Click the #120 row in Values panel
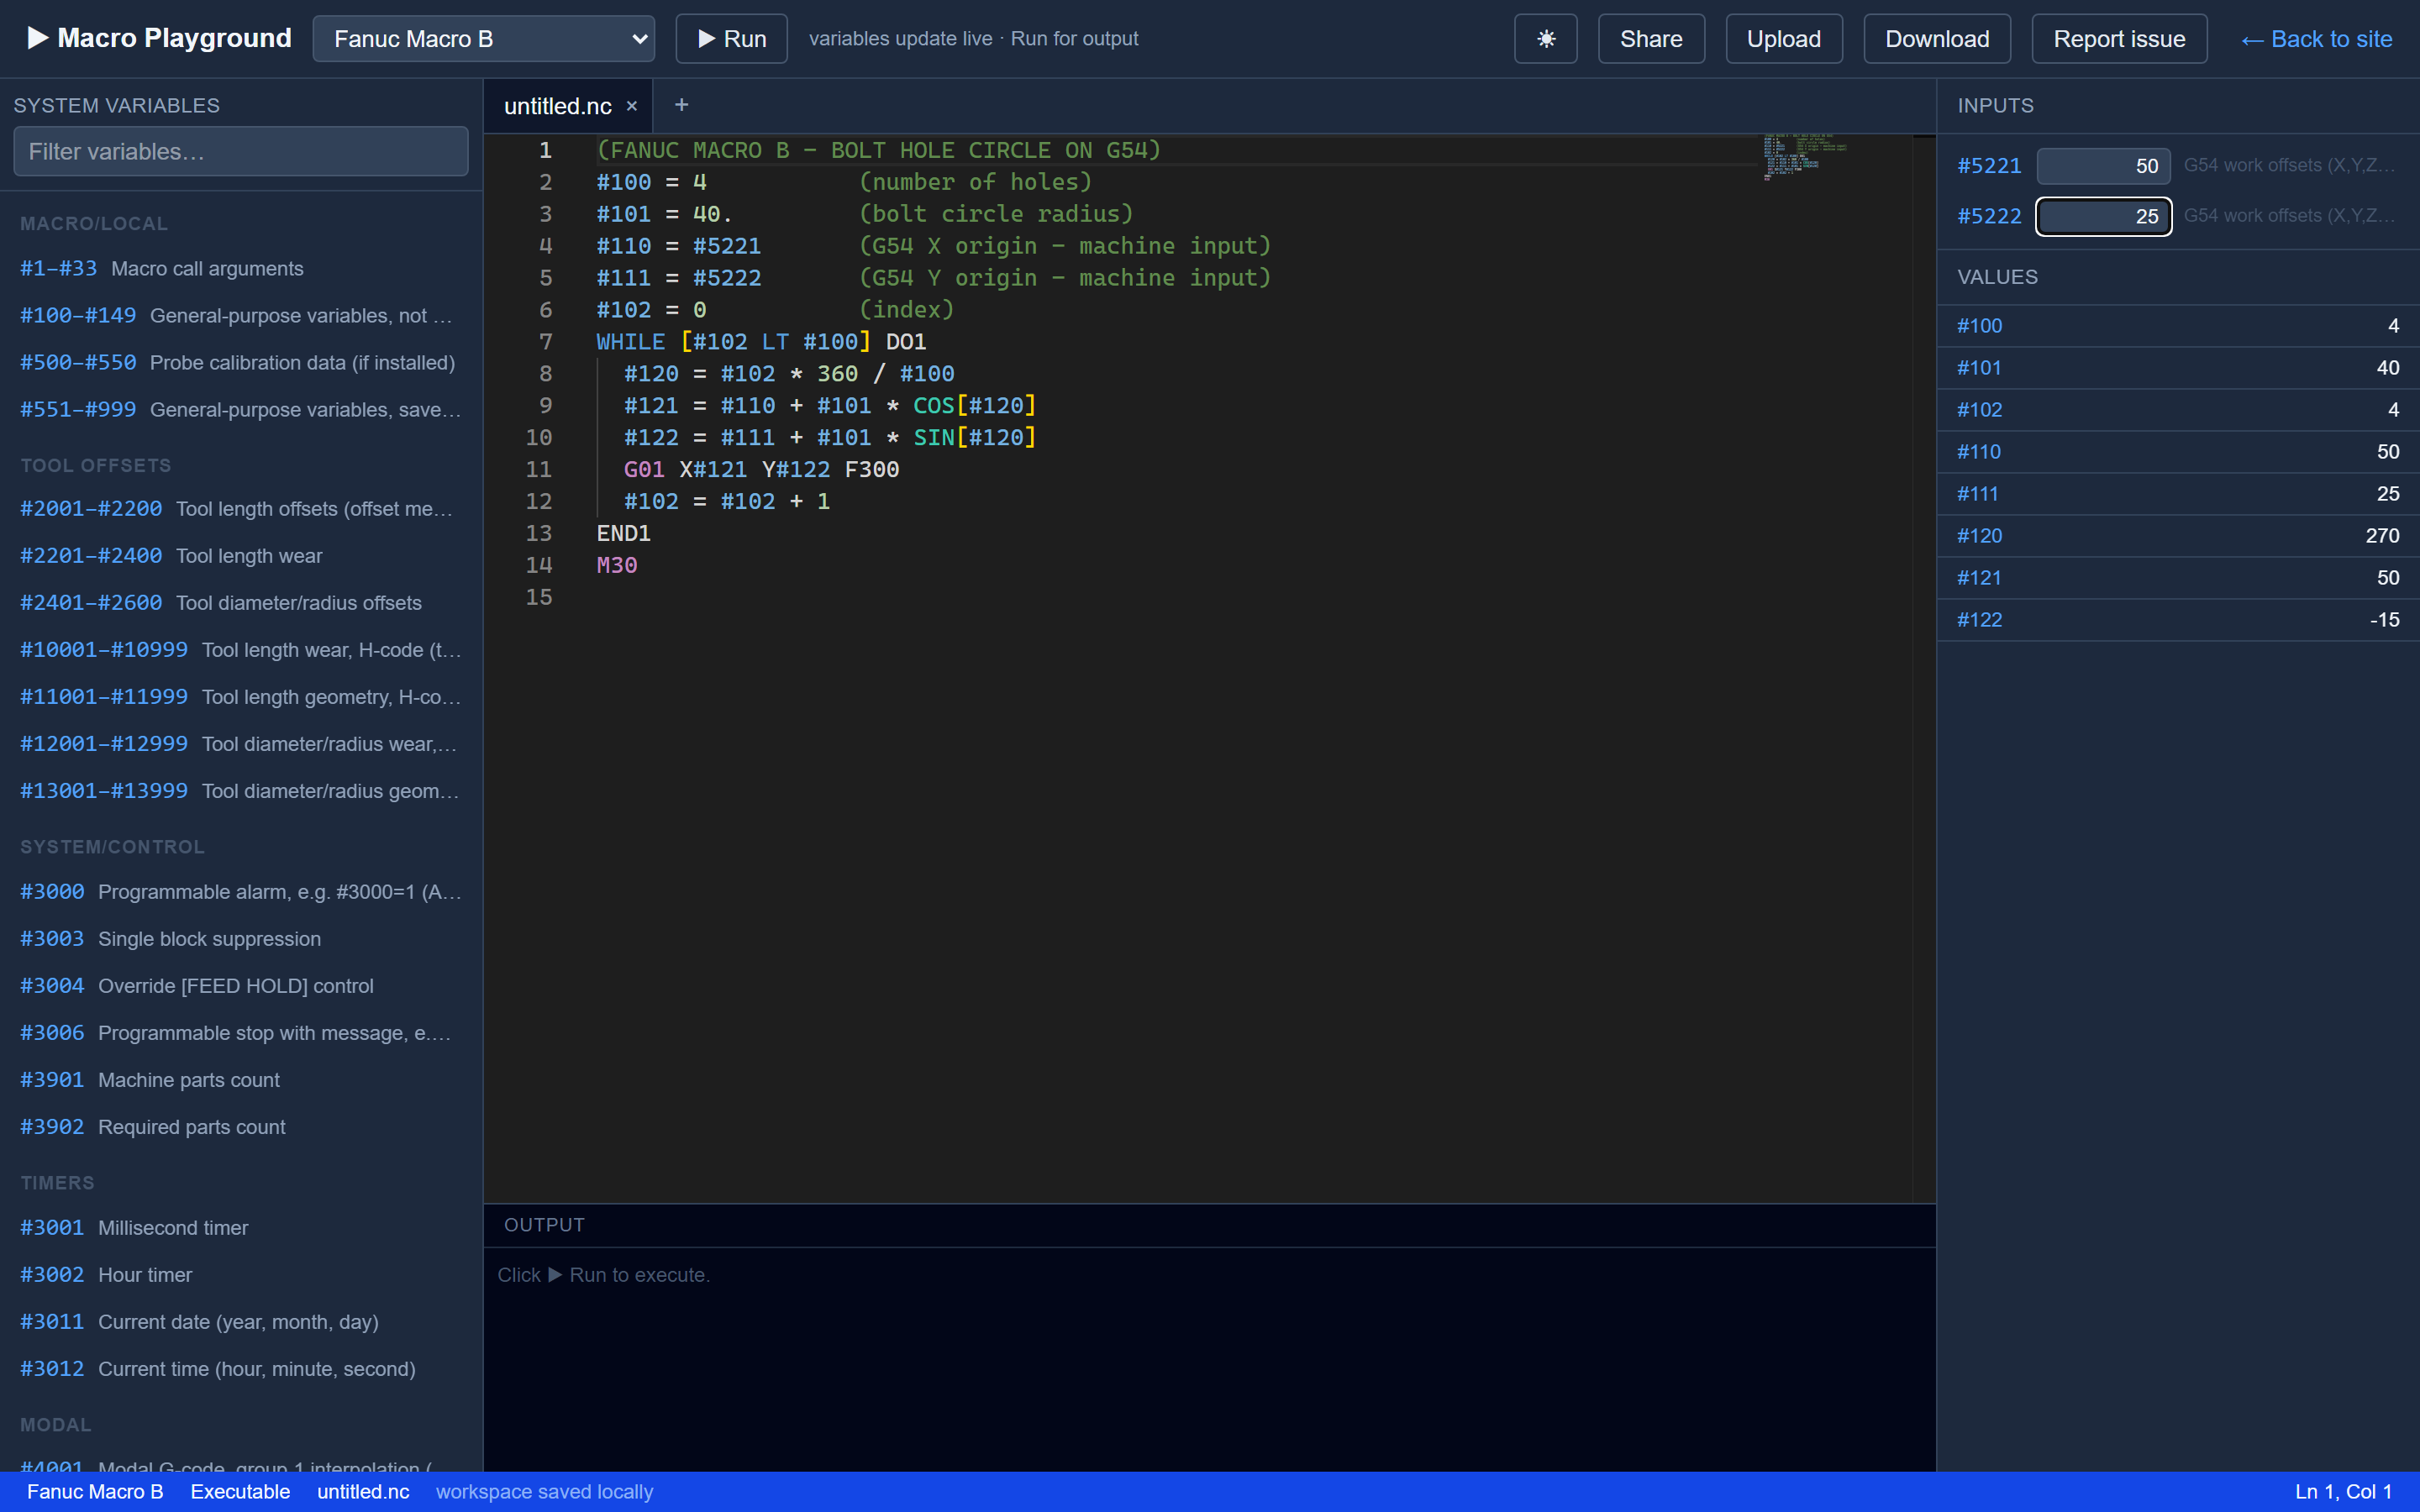The height and width of the screenshot is (1512, 2420). click(2178, 536)
